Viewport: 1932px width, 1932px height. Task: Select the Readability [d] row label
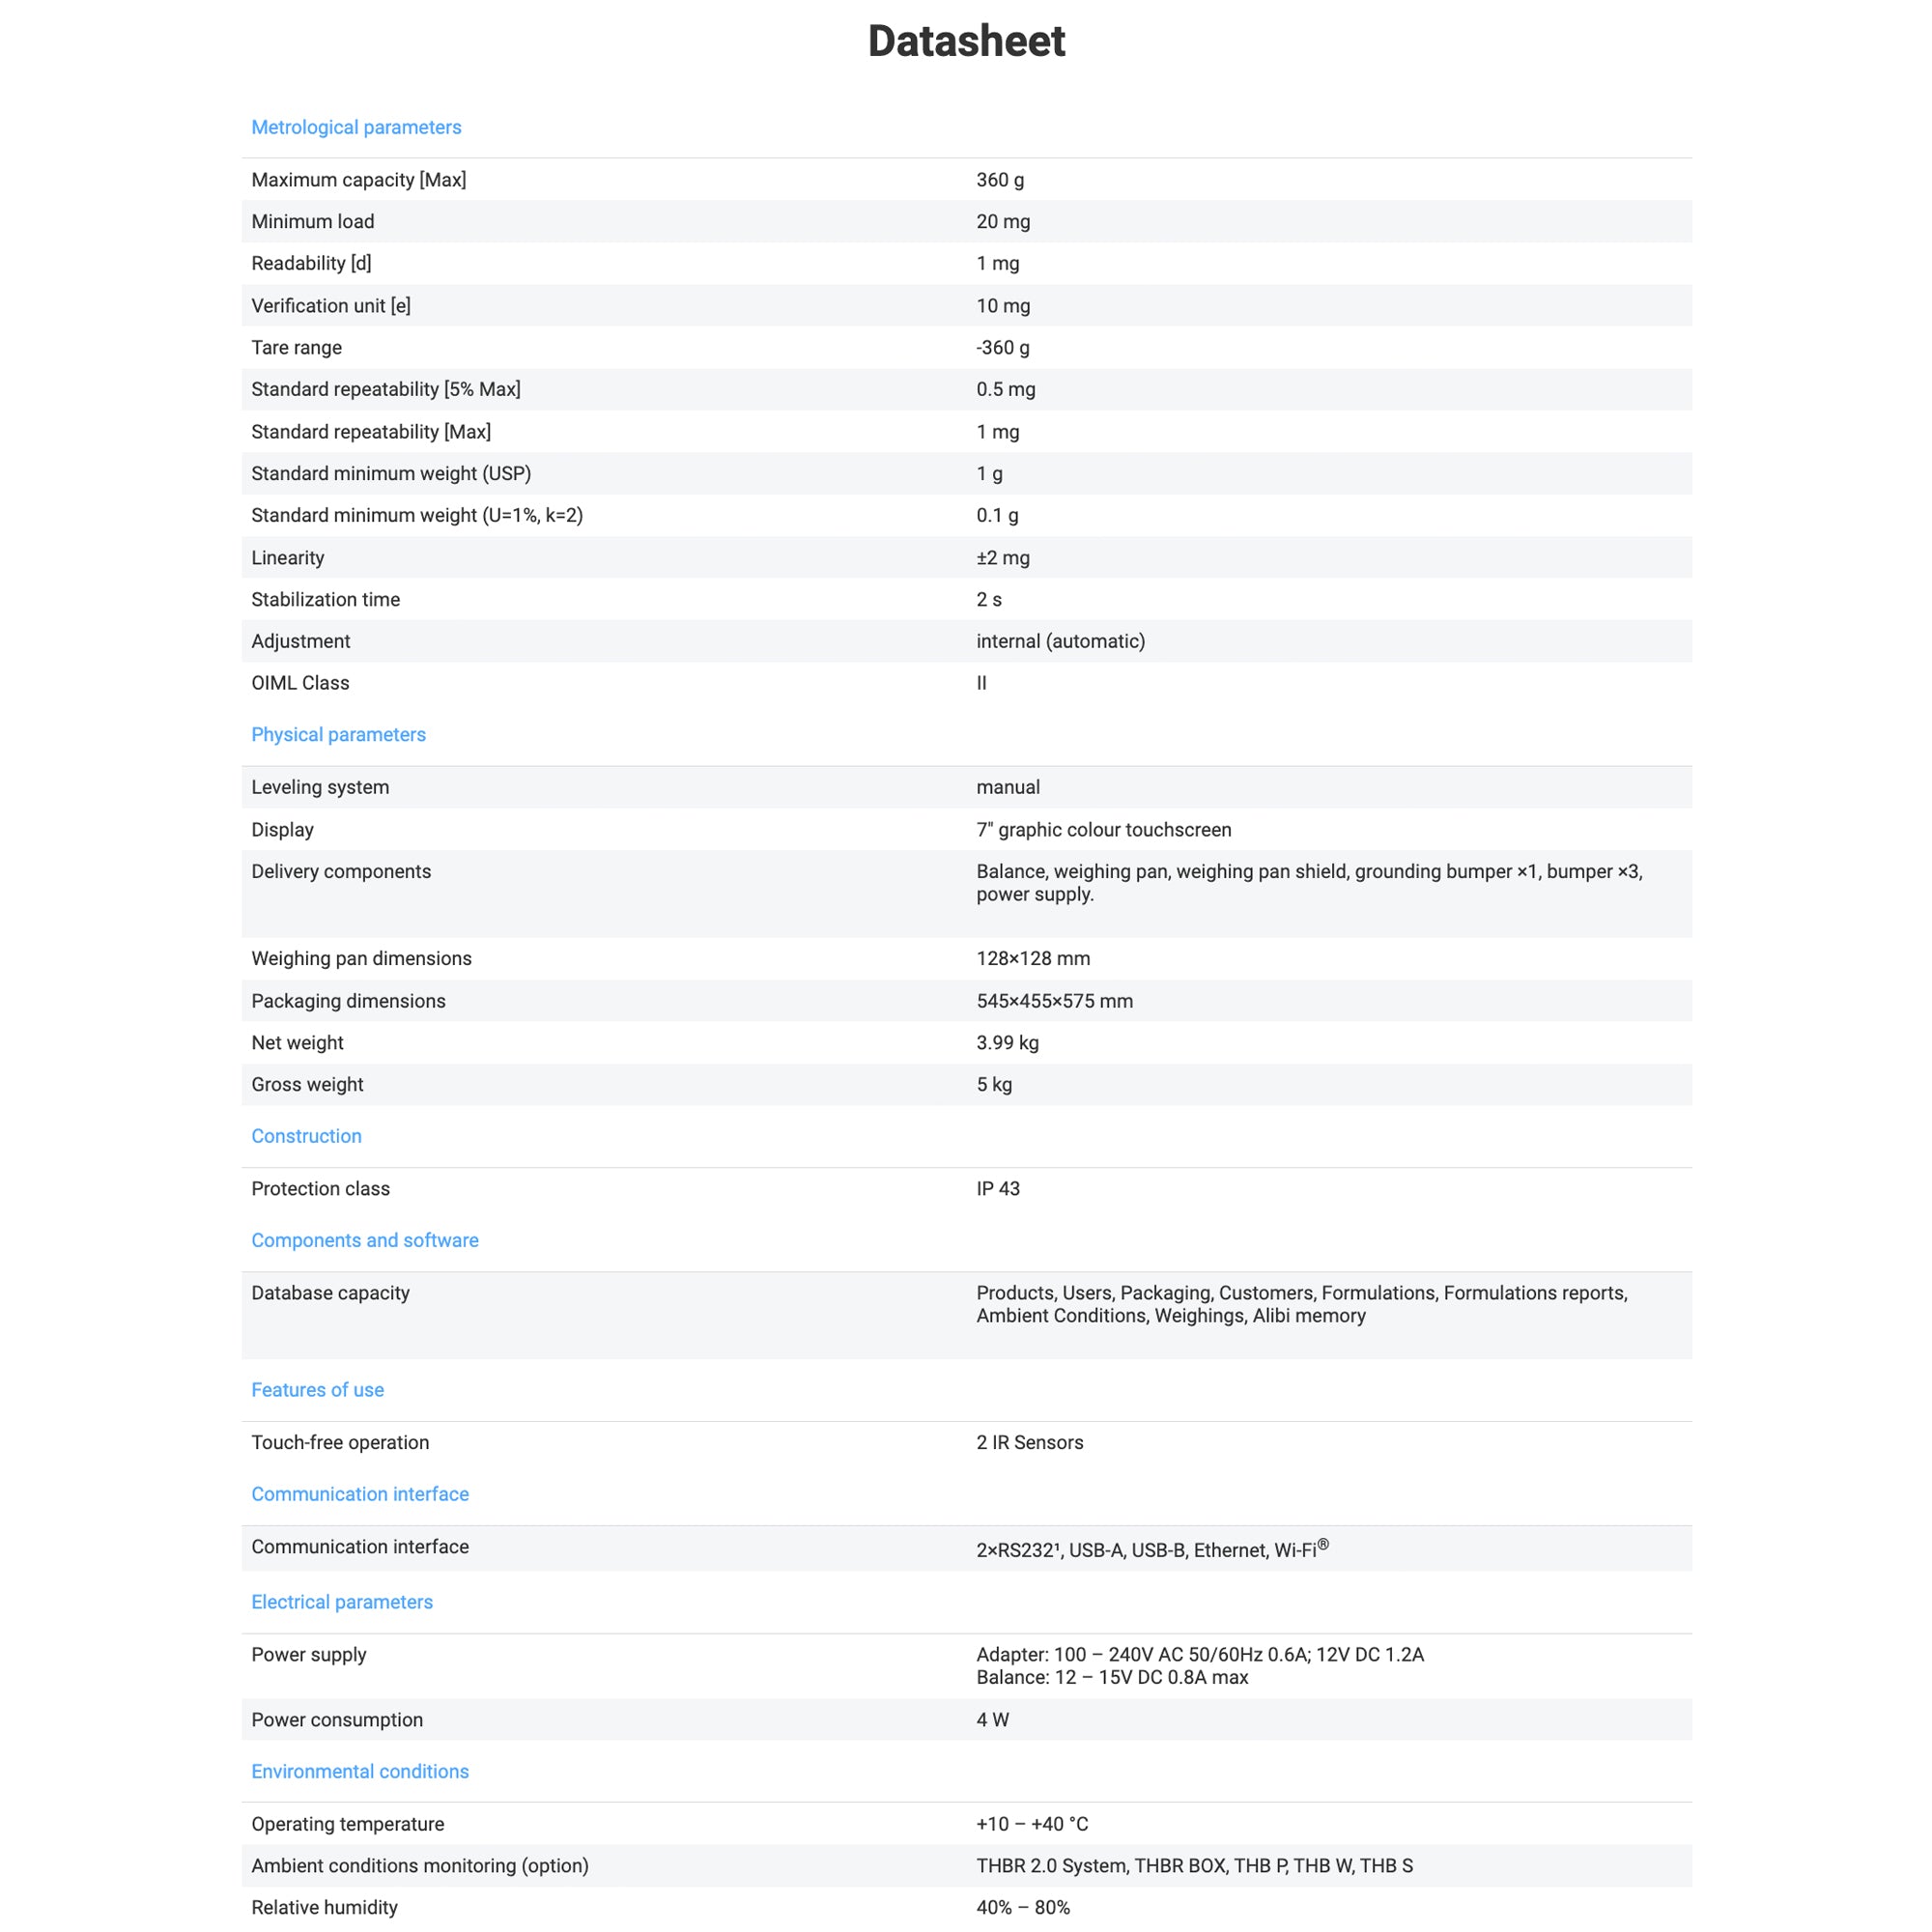[311, 263]
